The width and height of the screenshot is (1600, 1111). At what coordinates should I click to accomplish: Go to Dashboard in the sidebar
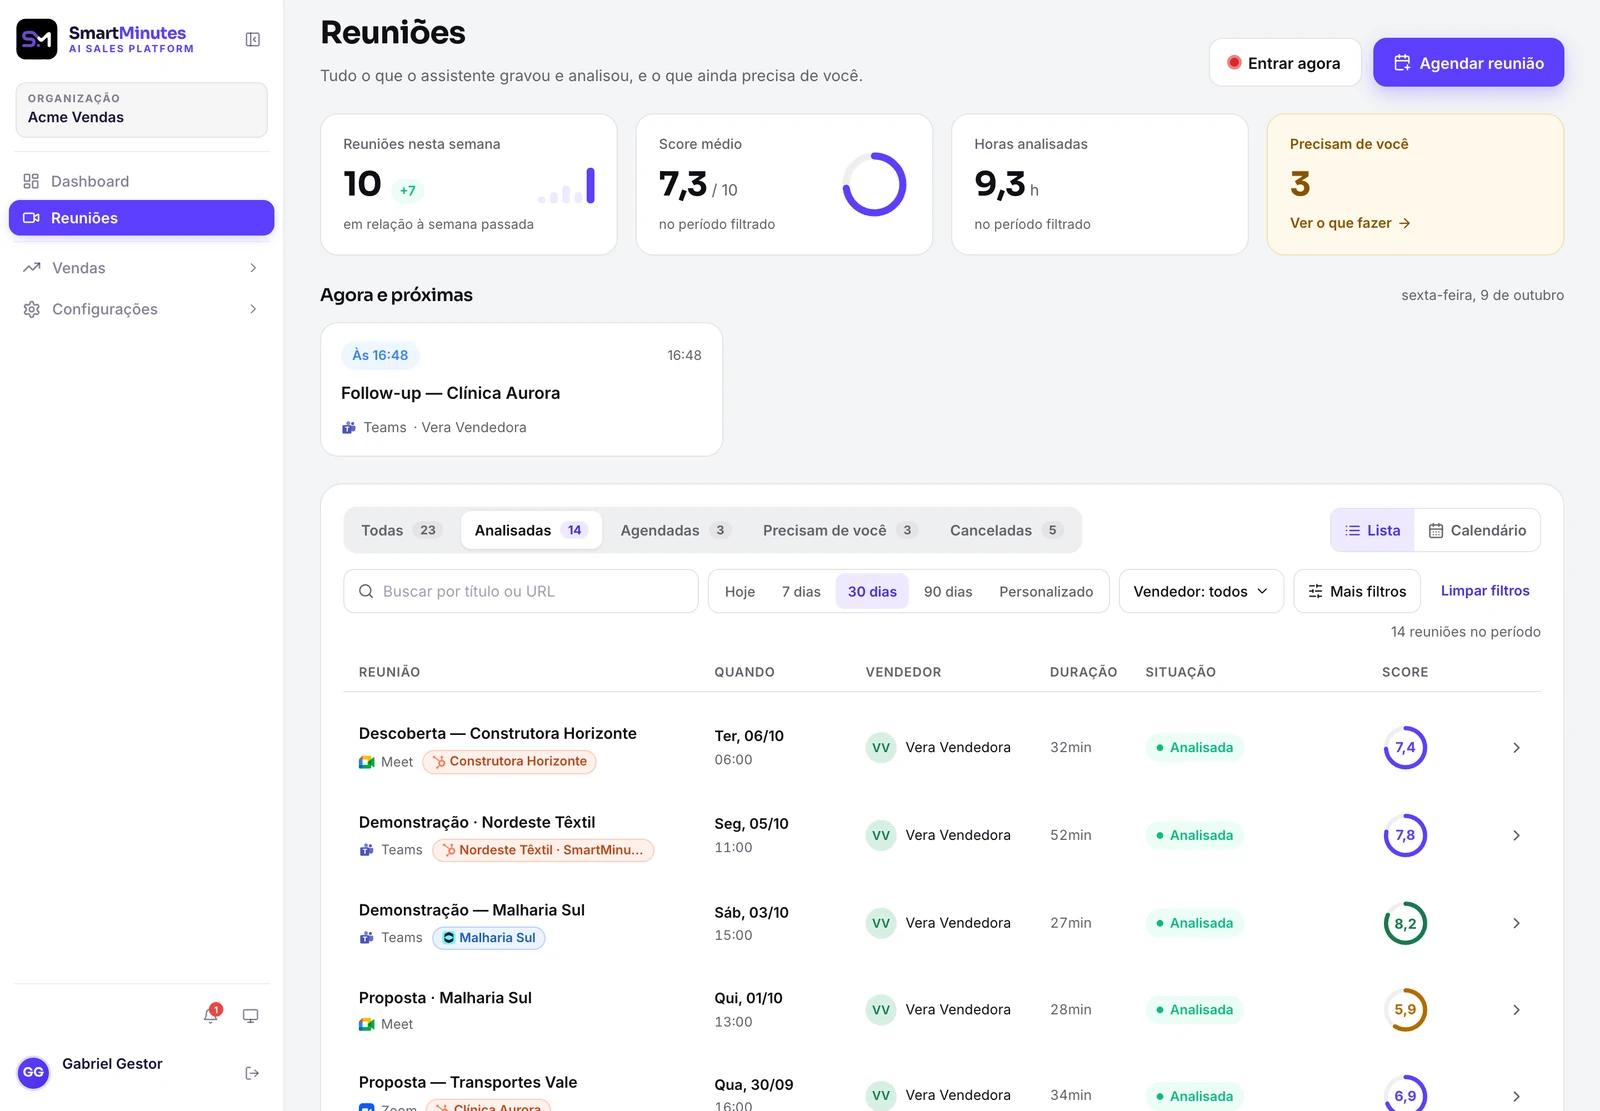tap(141, 181)
